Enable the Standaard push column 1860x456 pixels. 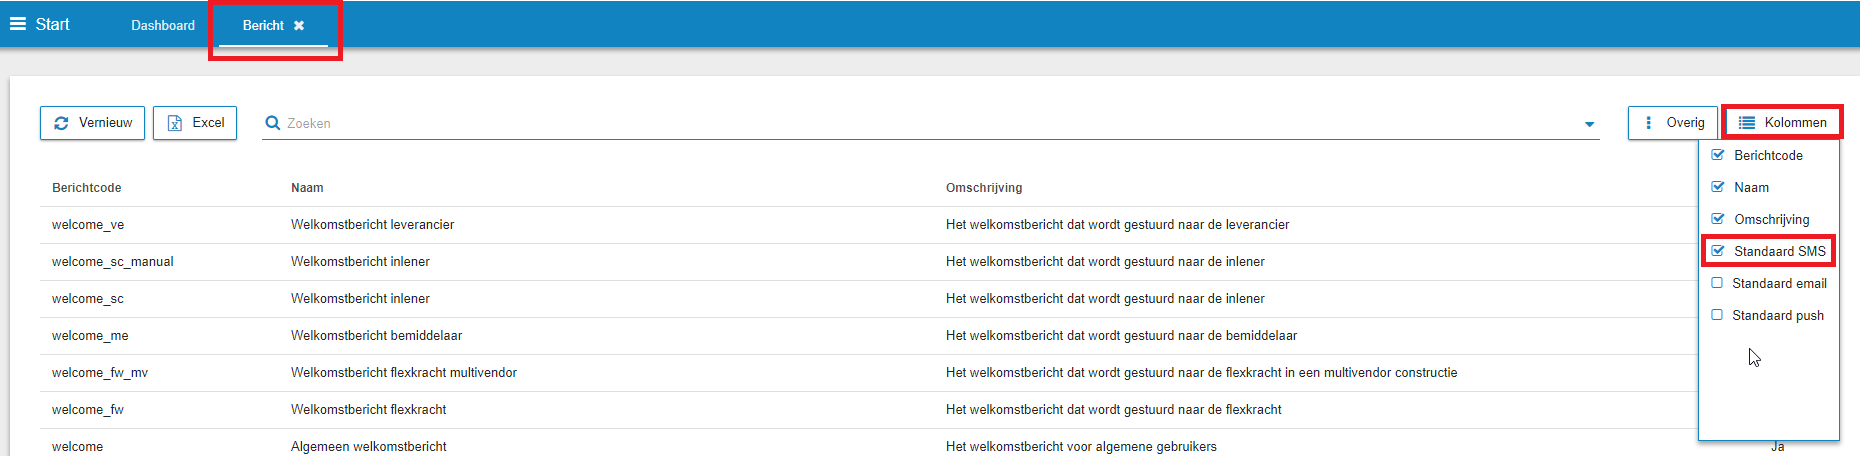[x=1717, y=315]
